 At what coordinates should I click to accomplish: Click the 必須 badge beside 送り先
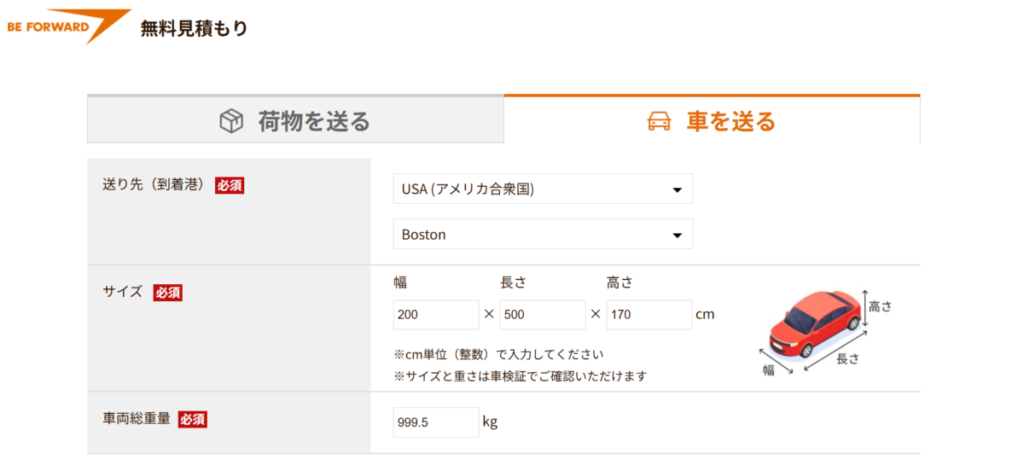pos(230,185)
